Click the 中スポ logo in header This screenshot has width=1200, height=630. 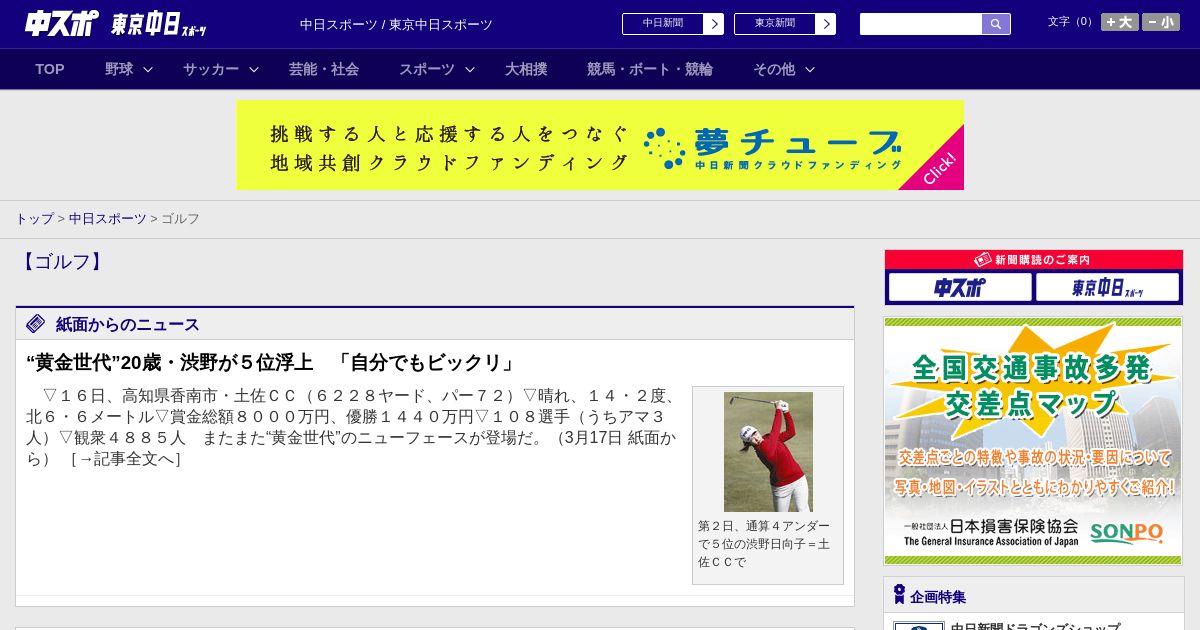(x=62, y=23)
